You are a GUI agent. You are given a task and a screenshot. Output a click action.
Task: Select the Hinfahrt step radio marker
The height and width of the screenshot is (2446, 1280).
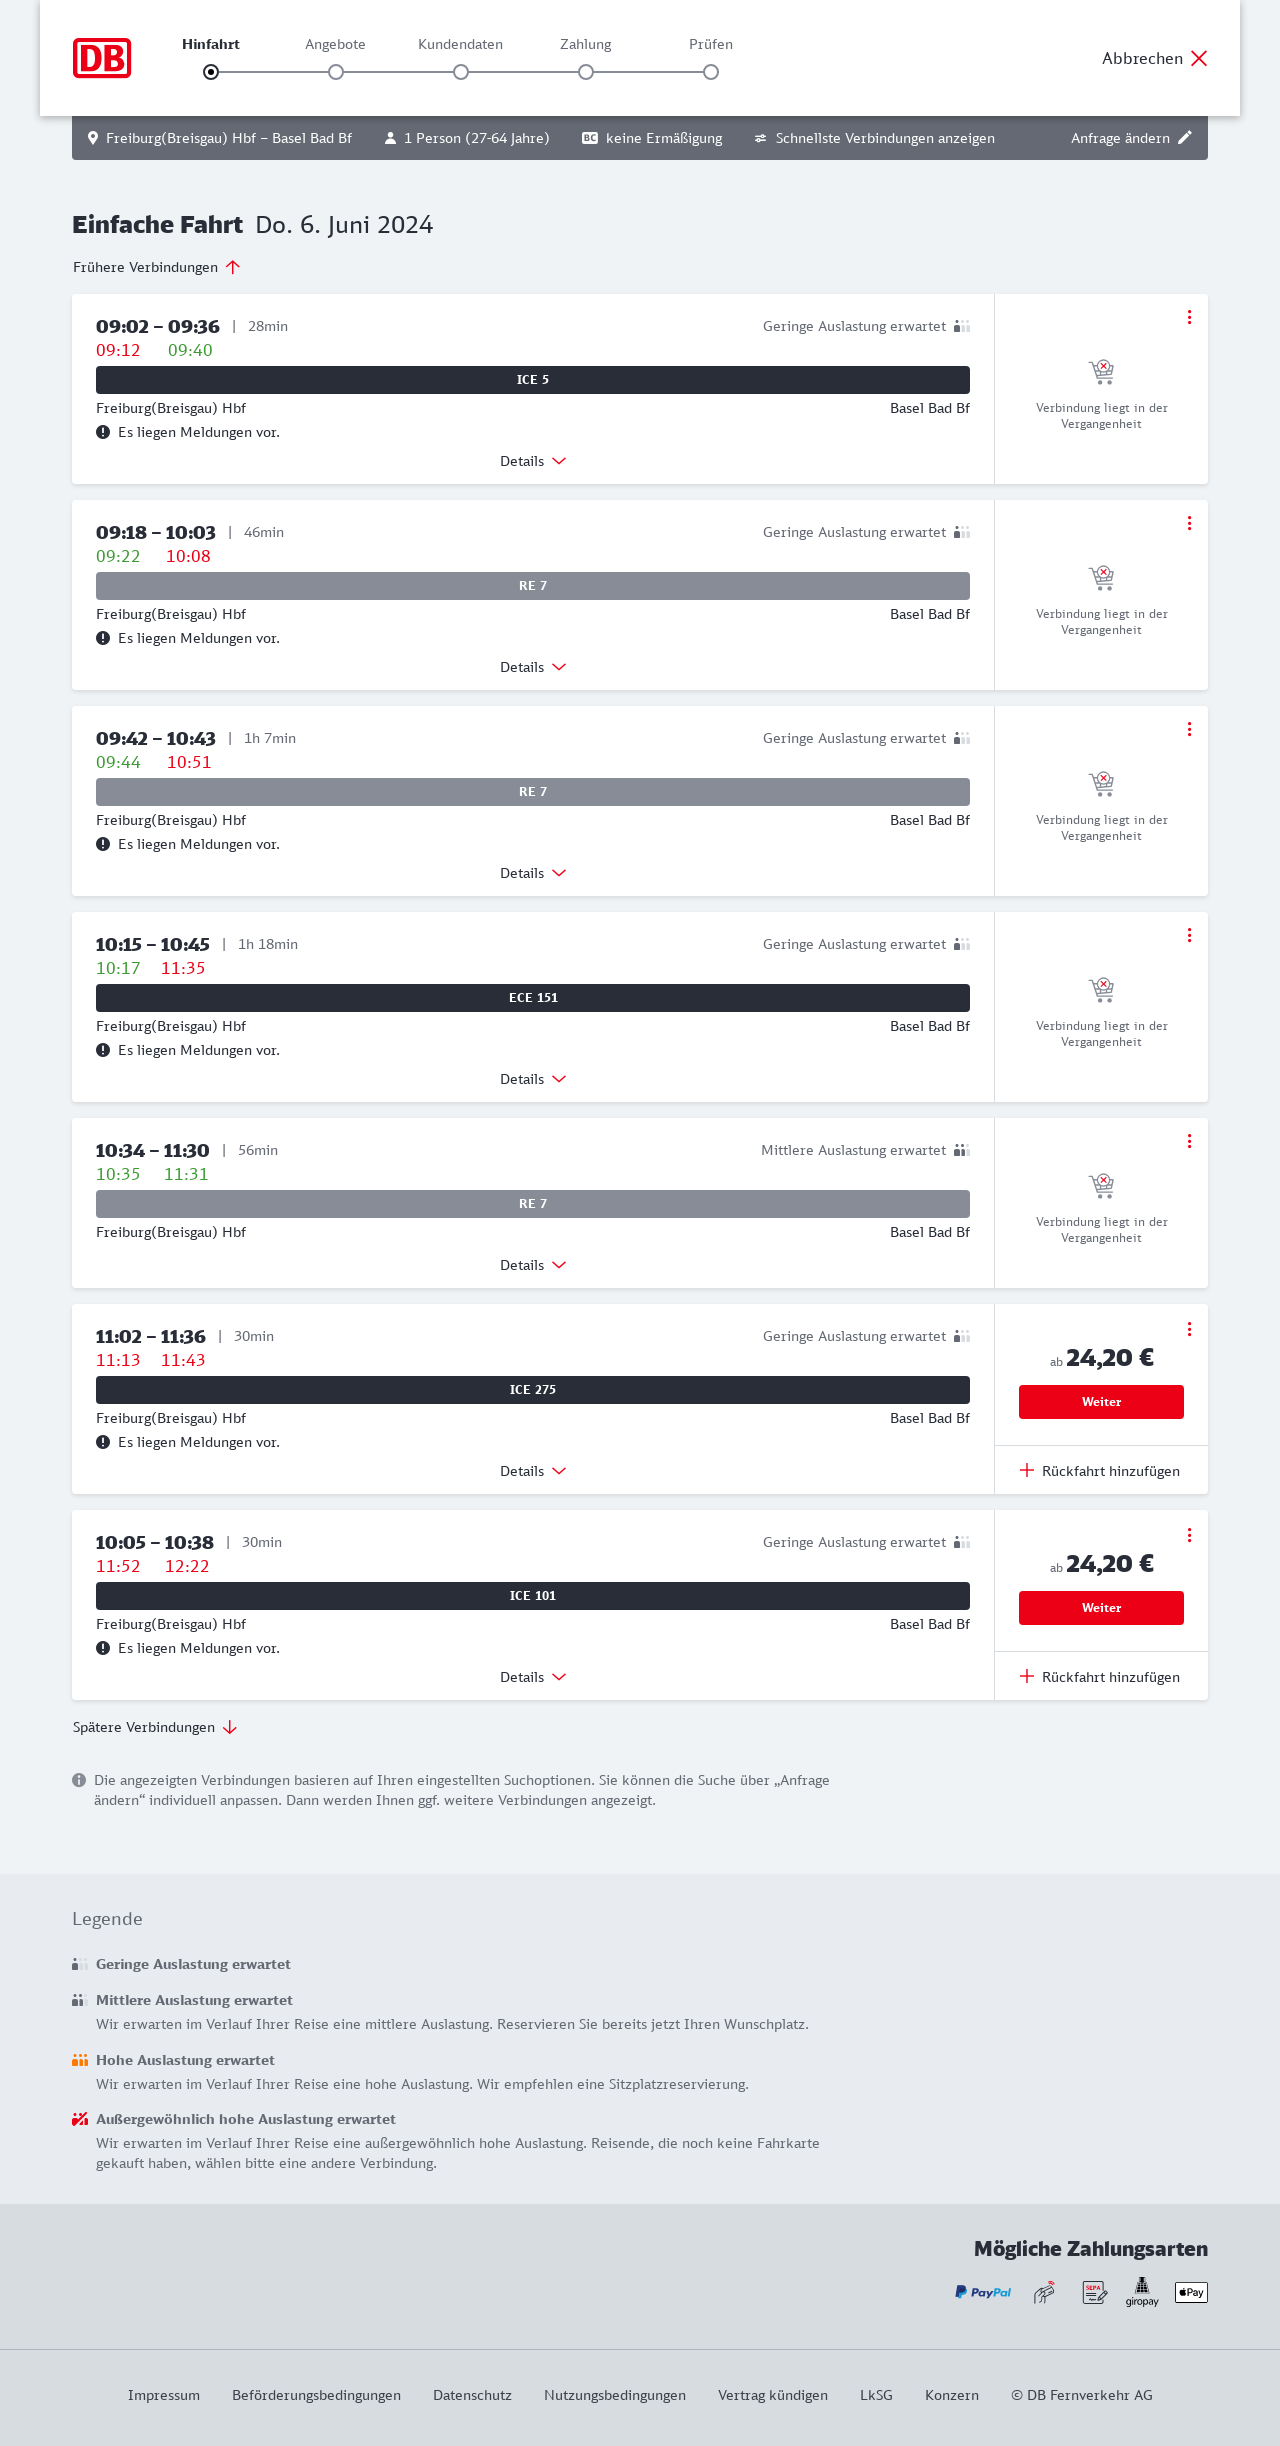[211, 72]
